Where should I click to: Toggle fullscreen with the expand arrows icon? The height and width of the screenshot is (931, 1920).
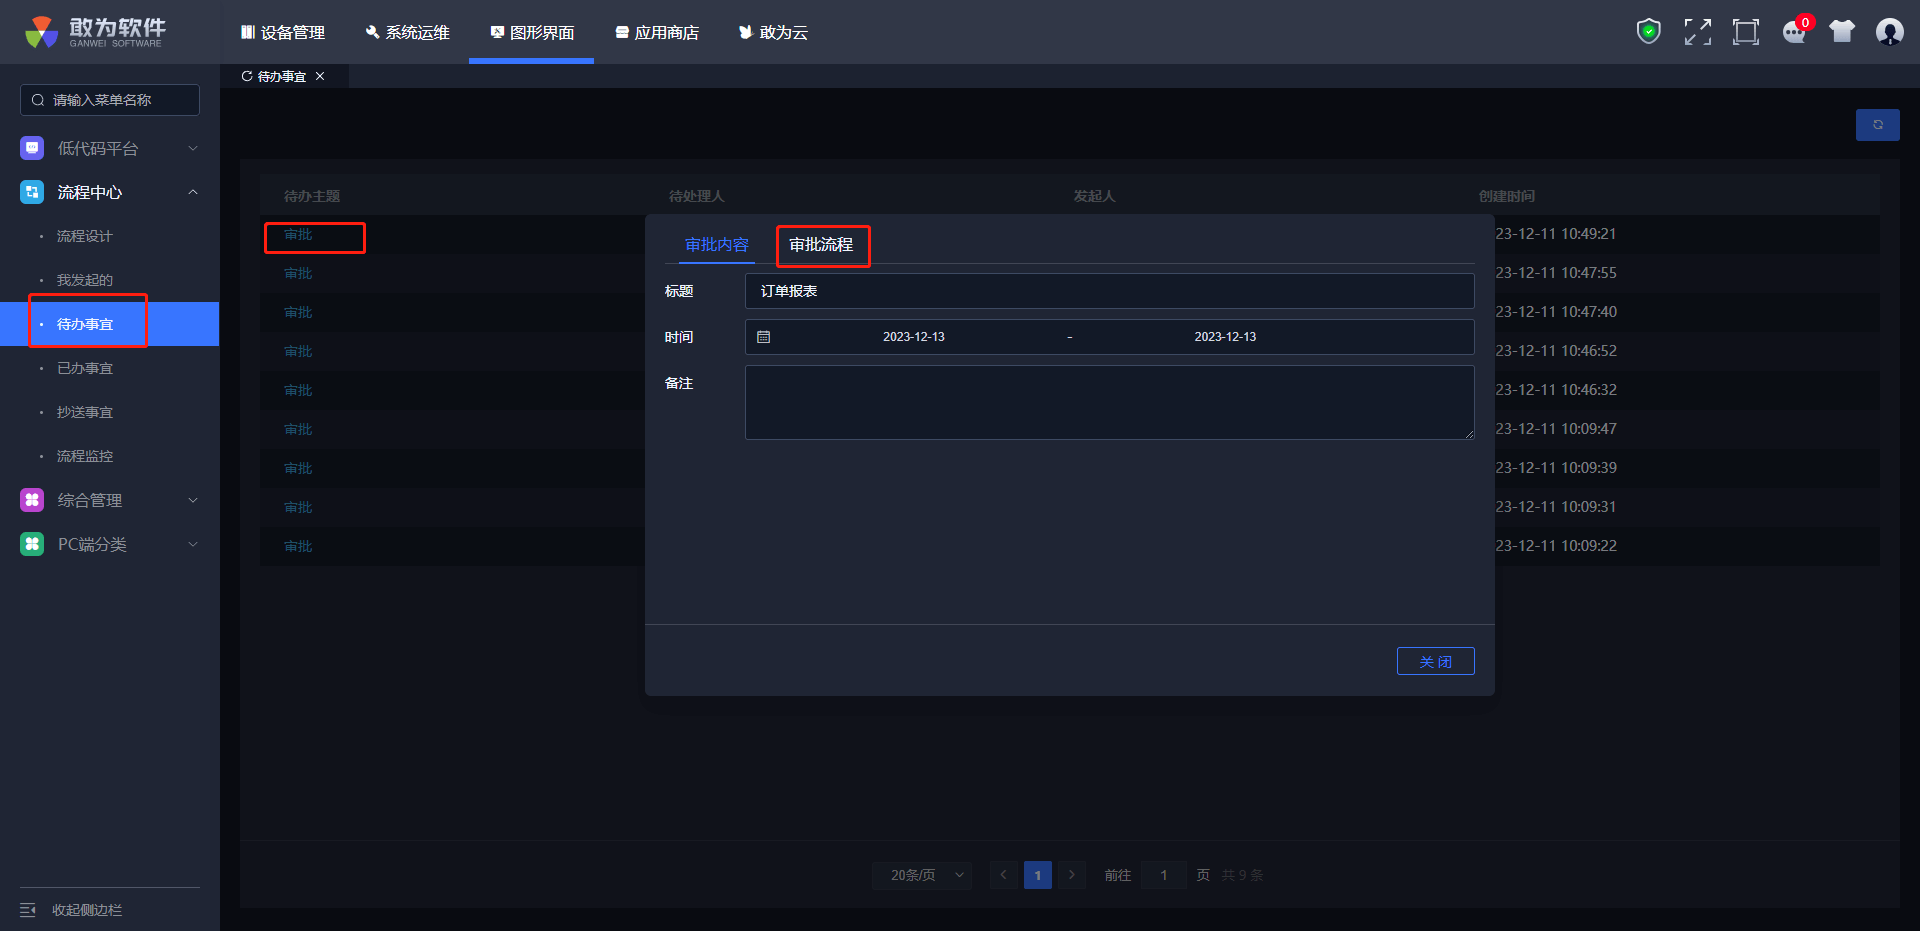click(1697, 32)
